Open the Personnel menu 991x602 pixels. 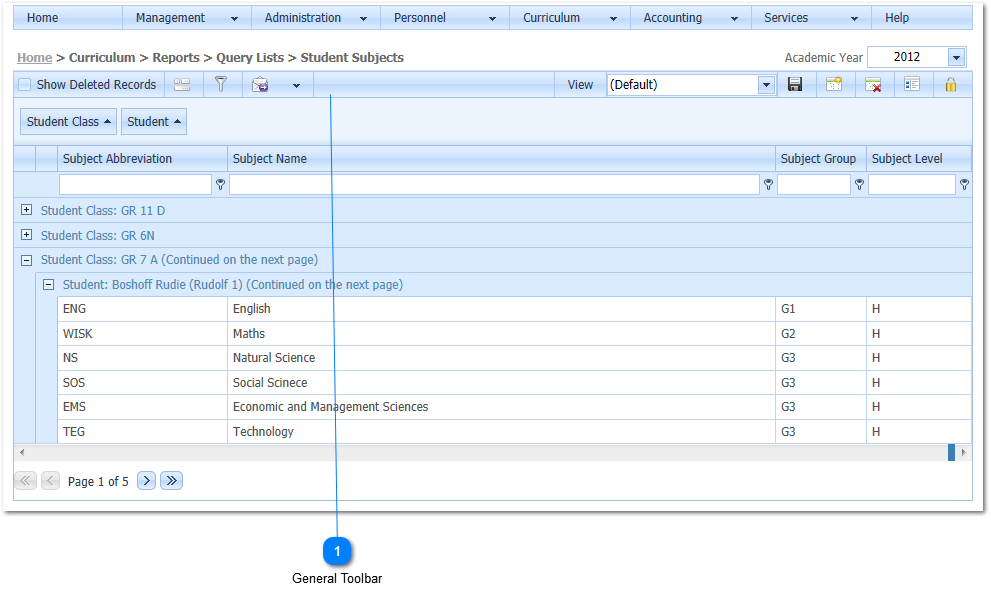click(444, 18)
